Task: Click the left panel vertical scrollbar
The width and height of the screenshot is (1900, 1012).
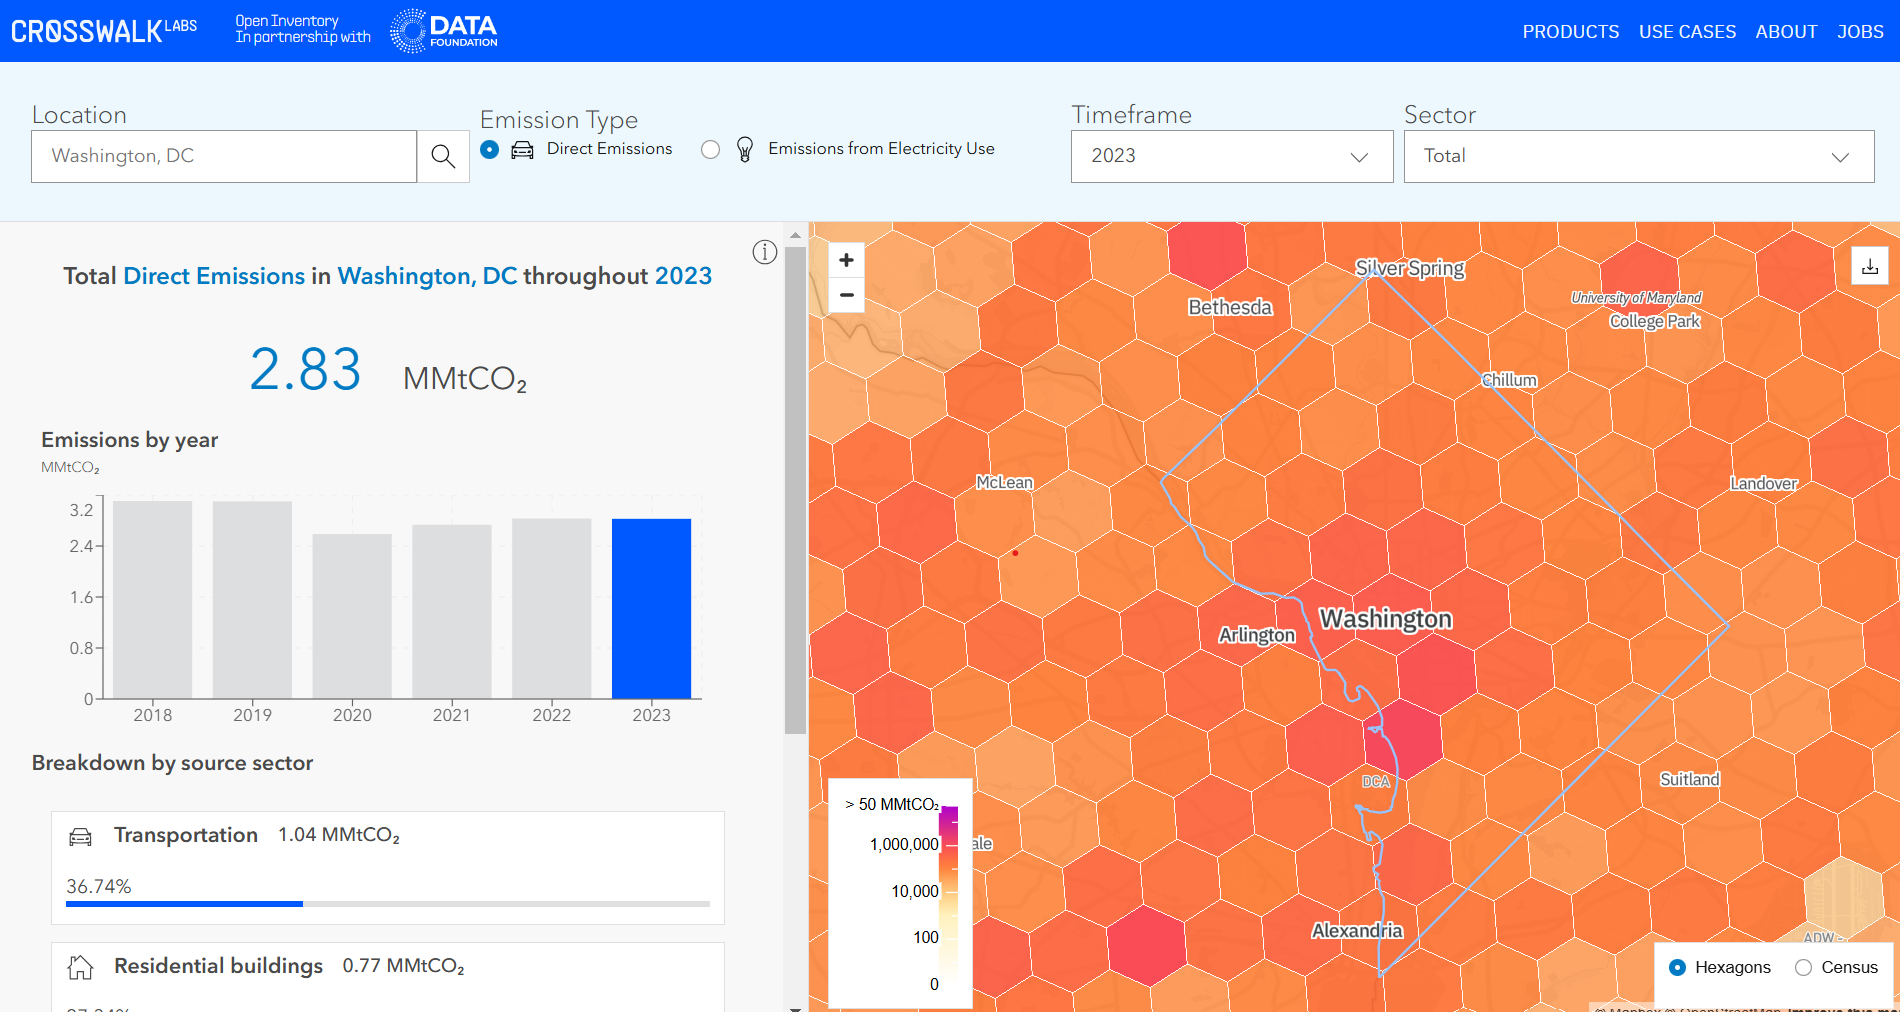Action: coord(795,490)
